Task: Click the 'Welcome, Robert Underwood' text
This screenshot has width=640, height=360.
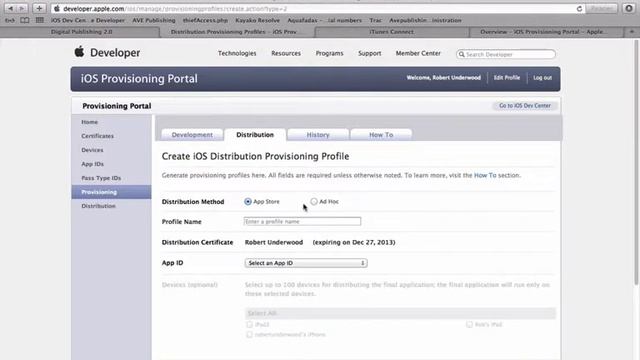Action: coord(443,78)
